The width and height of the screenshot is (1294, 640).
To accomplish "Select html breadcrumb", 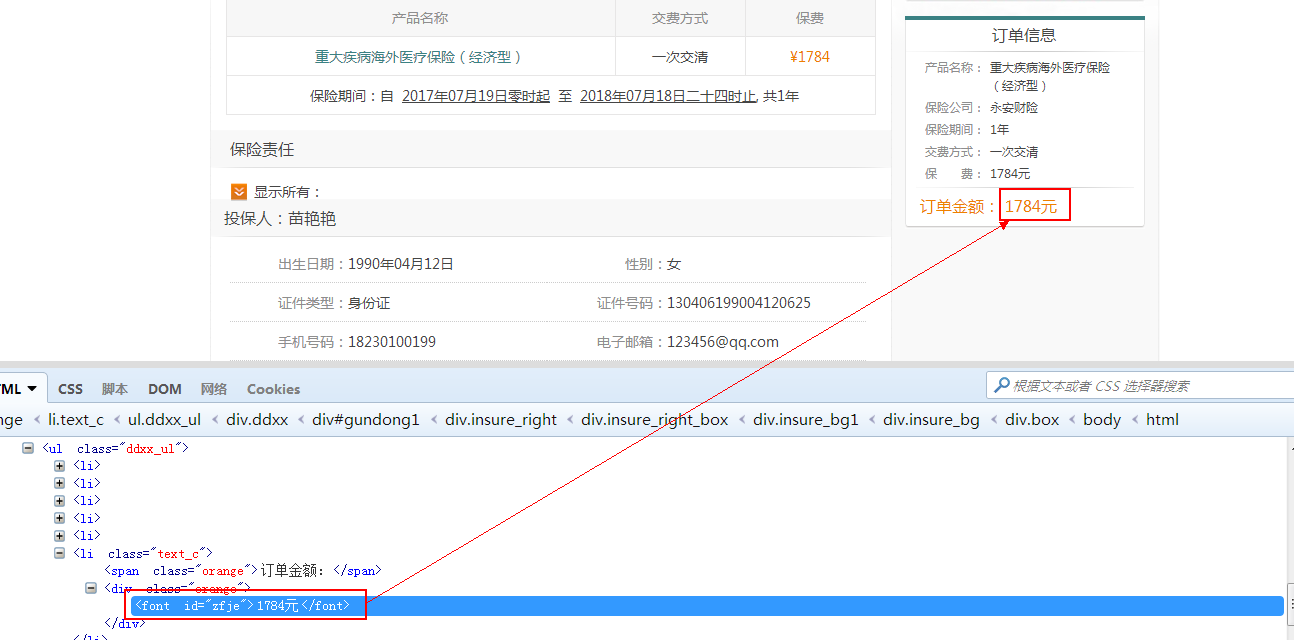I will point(1162,420).
